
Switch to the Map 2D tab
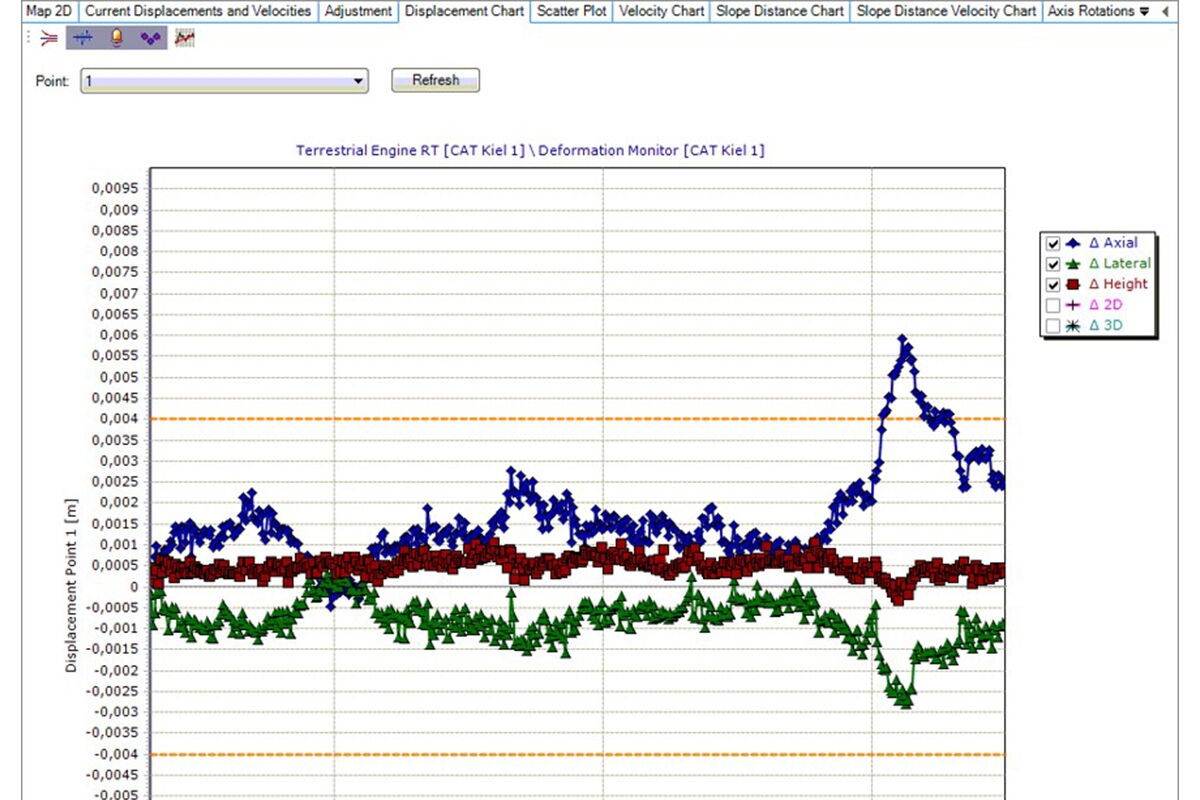tap(50, 11)
